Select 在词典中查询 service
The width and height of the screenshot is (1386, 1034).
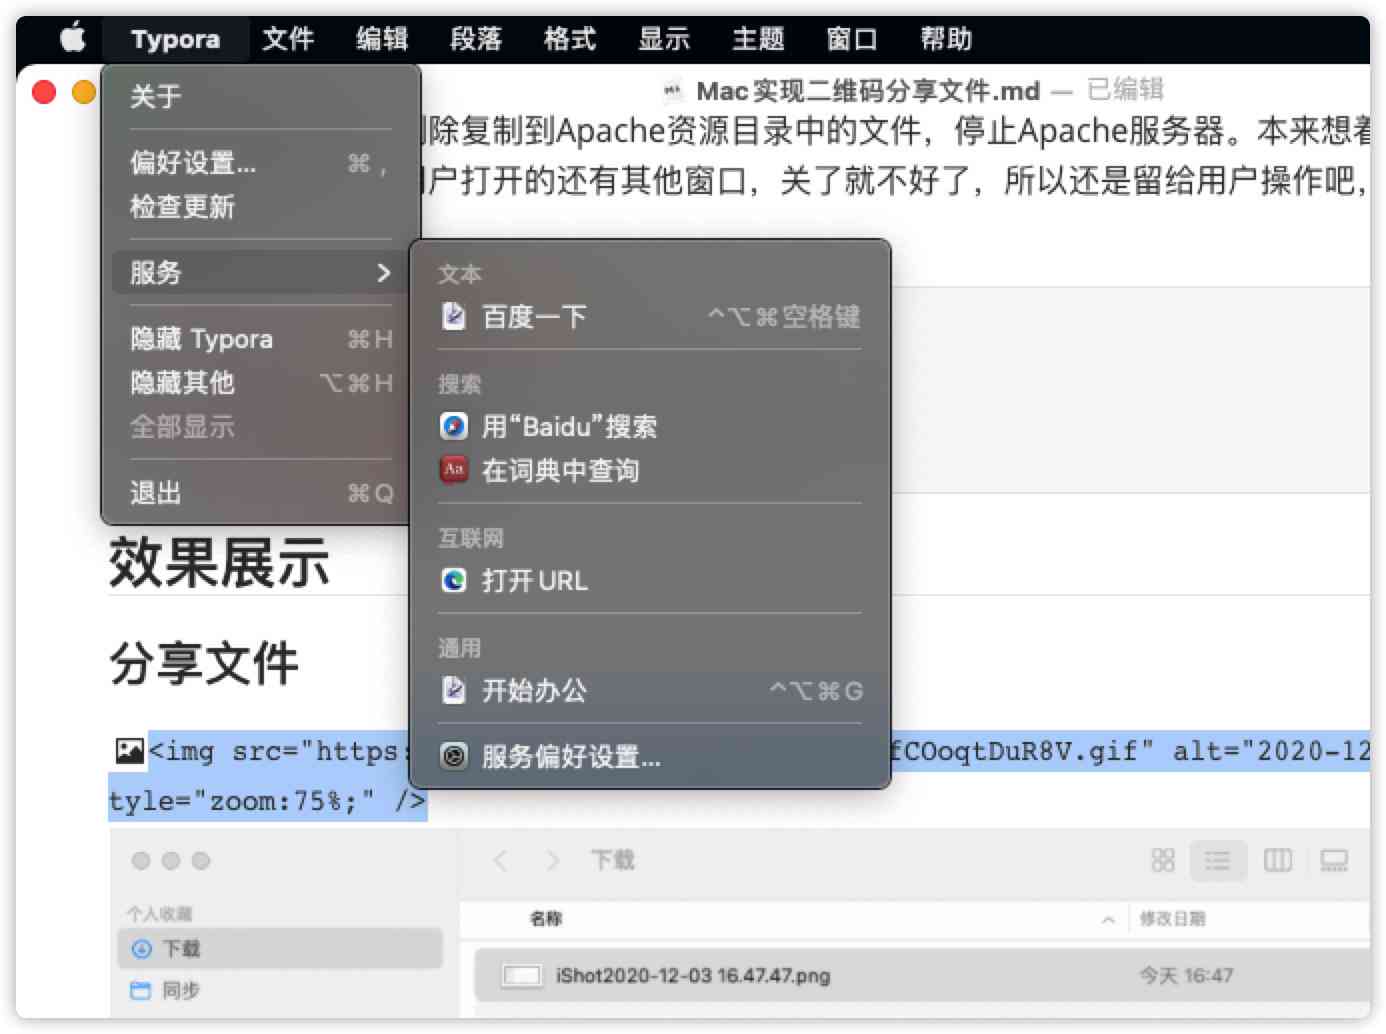click(x=650, y=470)
